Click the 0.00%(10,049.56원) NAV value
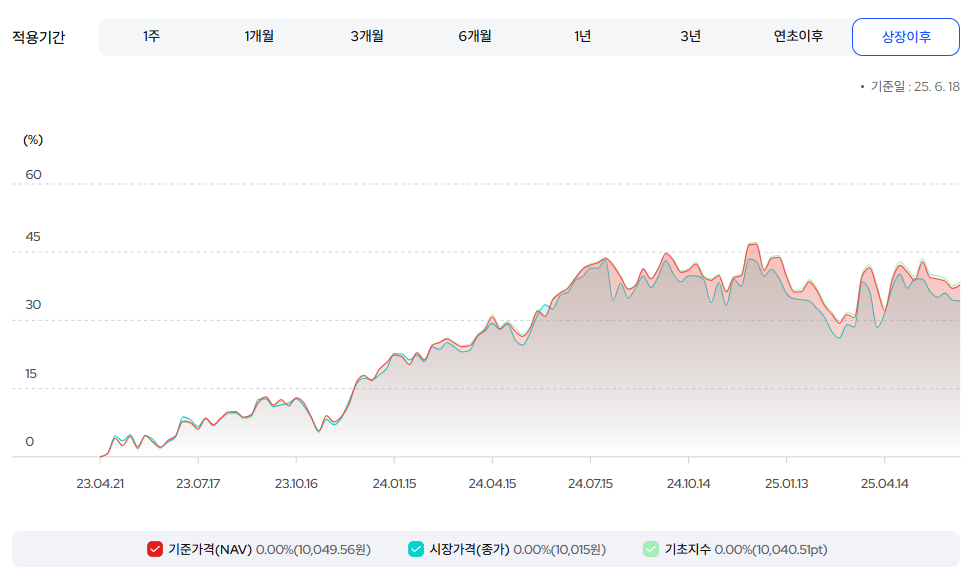Viewport: 977px width, 584px height. pyautogui.click(x=313, y=550)
